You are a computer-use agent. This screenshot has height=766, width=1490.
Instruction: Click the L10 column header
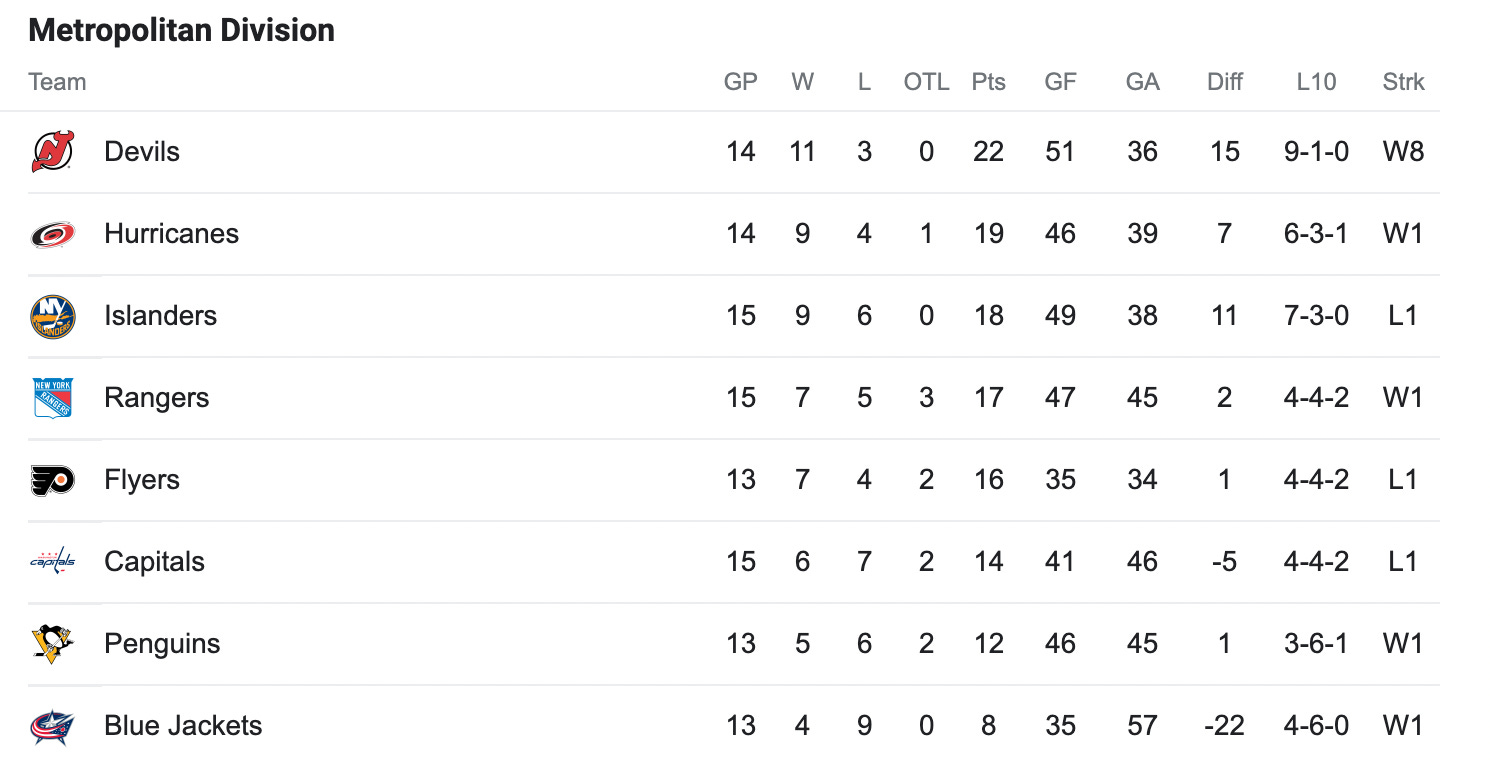1316,82
